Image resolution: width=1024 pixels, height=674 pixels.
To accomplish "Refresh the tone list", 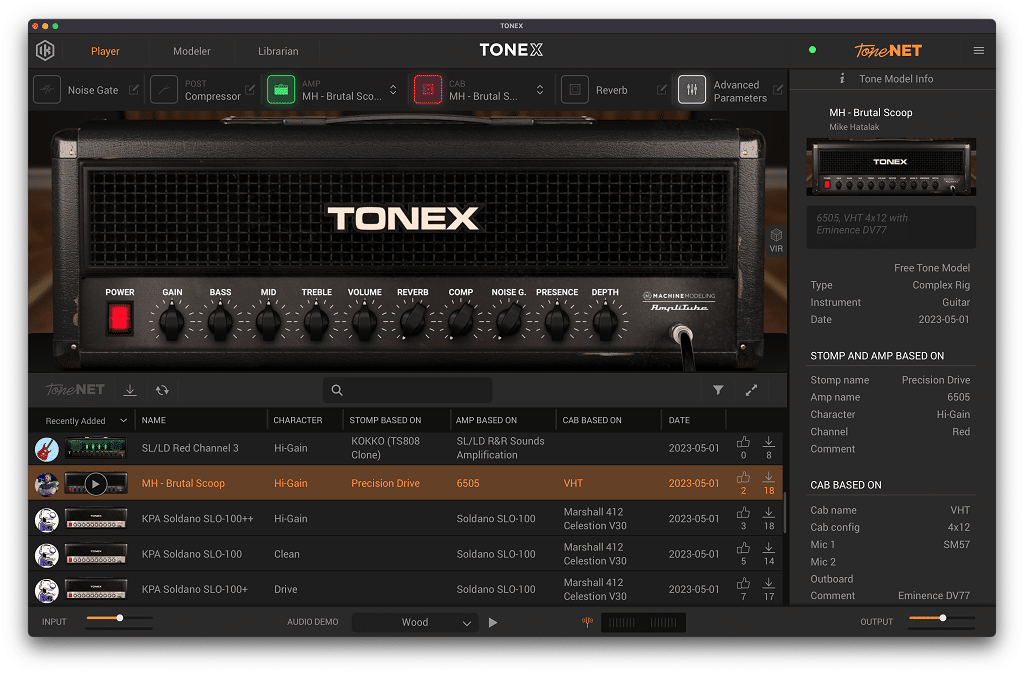I will coord(163,390).
